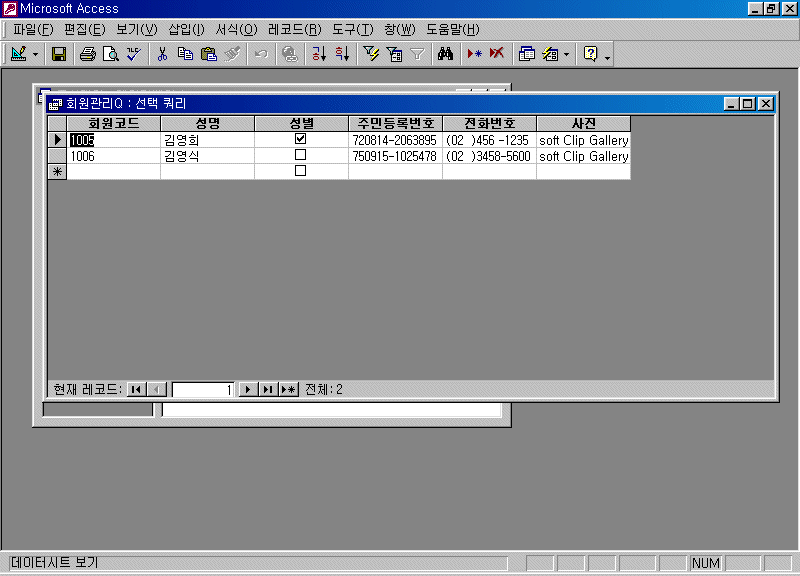The width and height of the screenshot is (800, 576).
Task: Select the 전화번호 column header
Action: [490, 123]
